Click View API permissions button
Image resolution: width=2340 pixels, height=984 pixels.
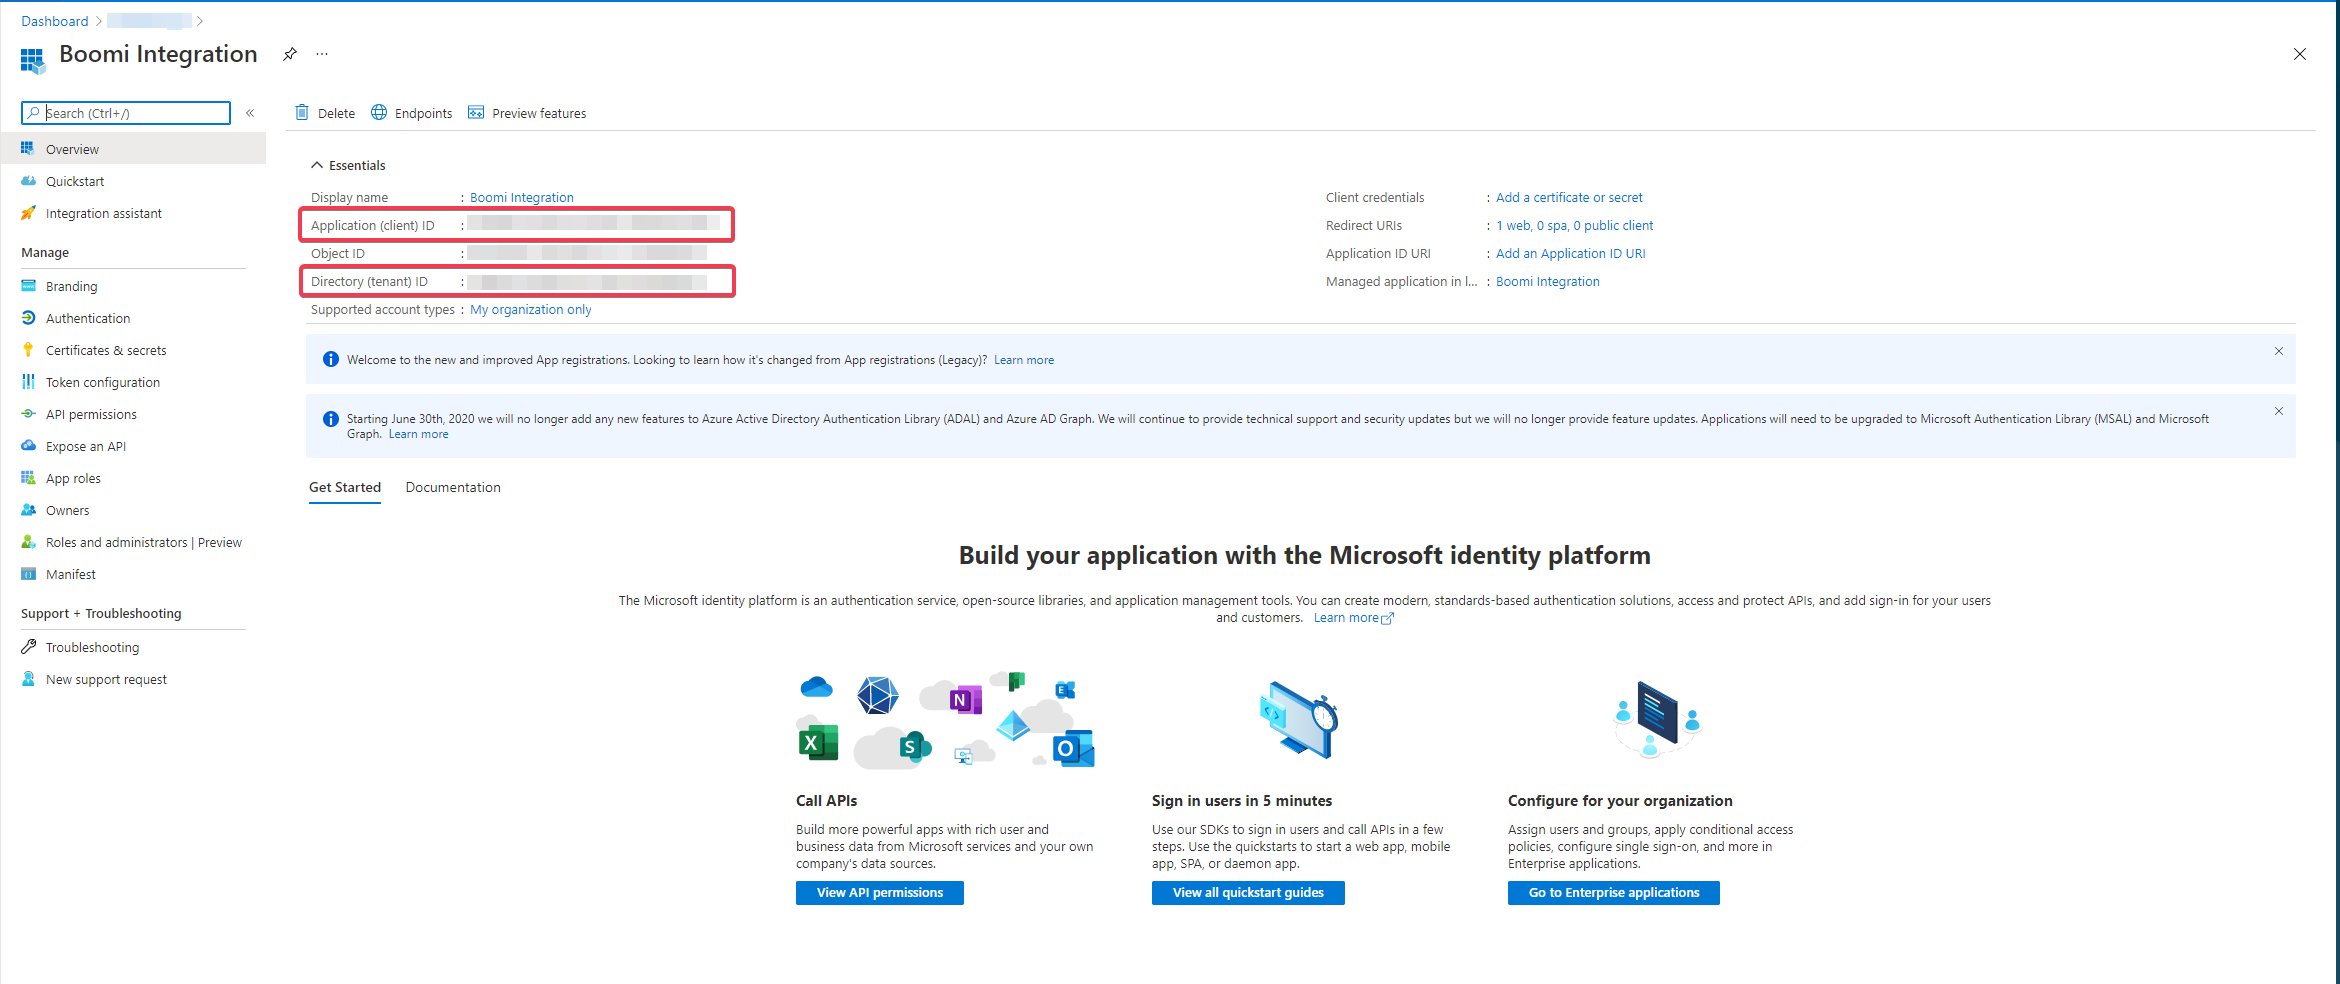point(880,893)
